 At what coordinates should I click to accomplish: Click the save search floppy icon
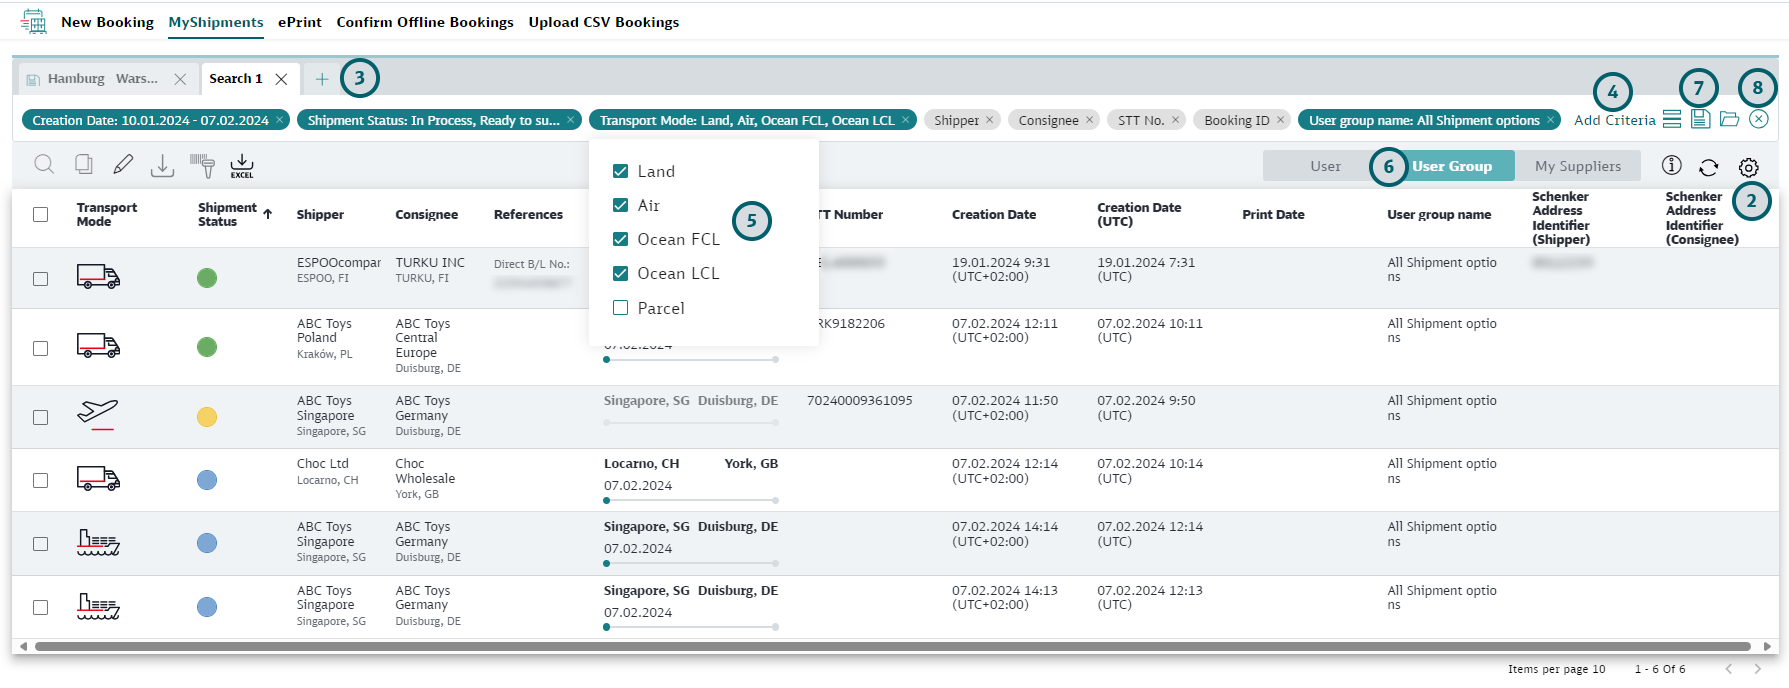point(1700,119)
